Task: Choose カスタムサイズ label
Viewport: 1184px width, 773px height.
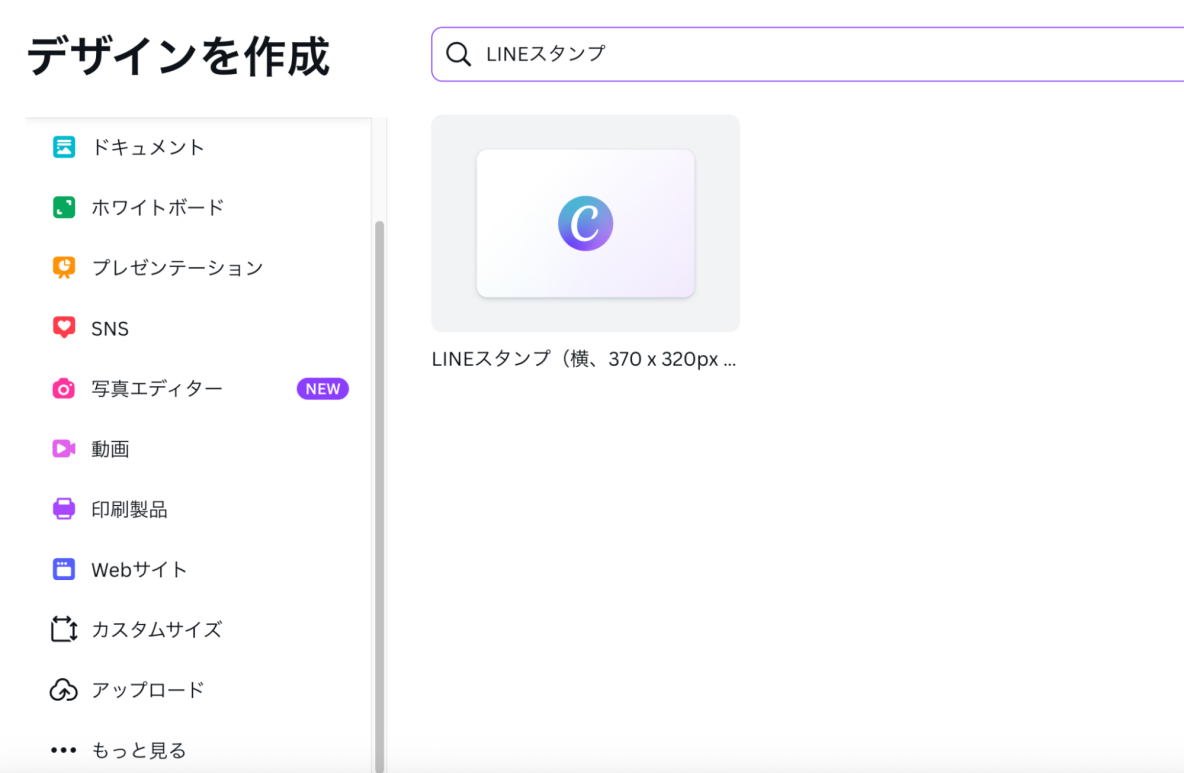Action: (157, 630)
